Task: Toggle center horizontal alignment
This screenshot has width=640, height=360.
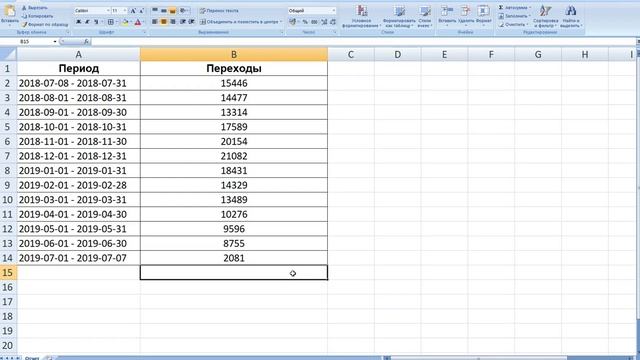Action: [x=164, y=22]
